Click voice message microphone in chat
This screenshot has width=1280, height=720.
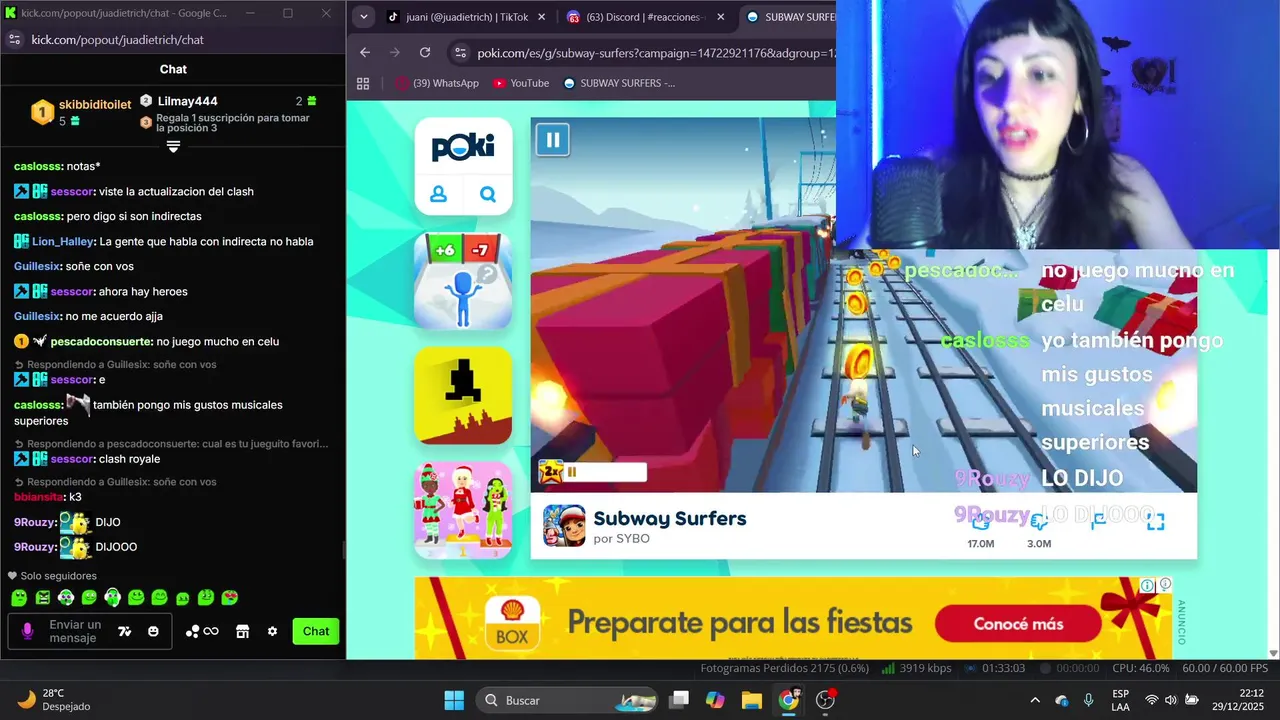tap(27, 631)
